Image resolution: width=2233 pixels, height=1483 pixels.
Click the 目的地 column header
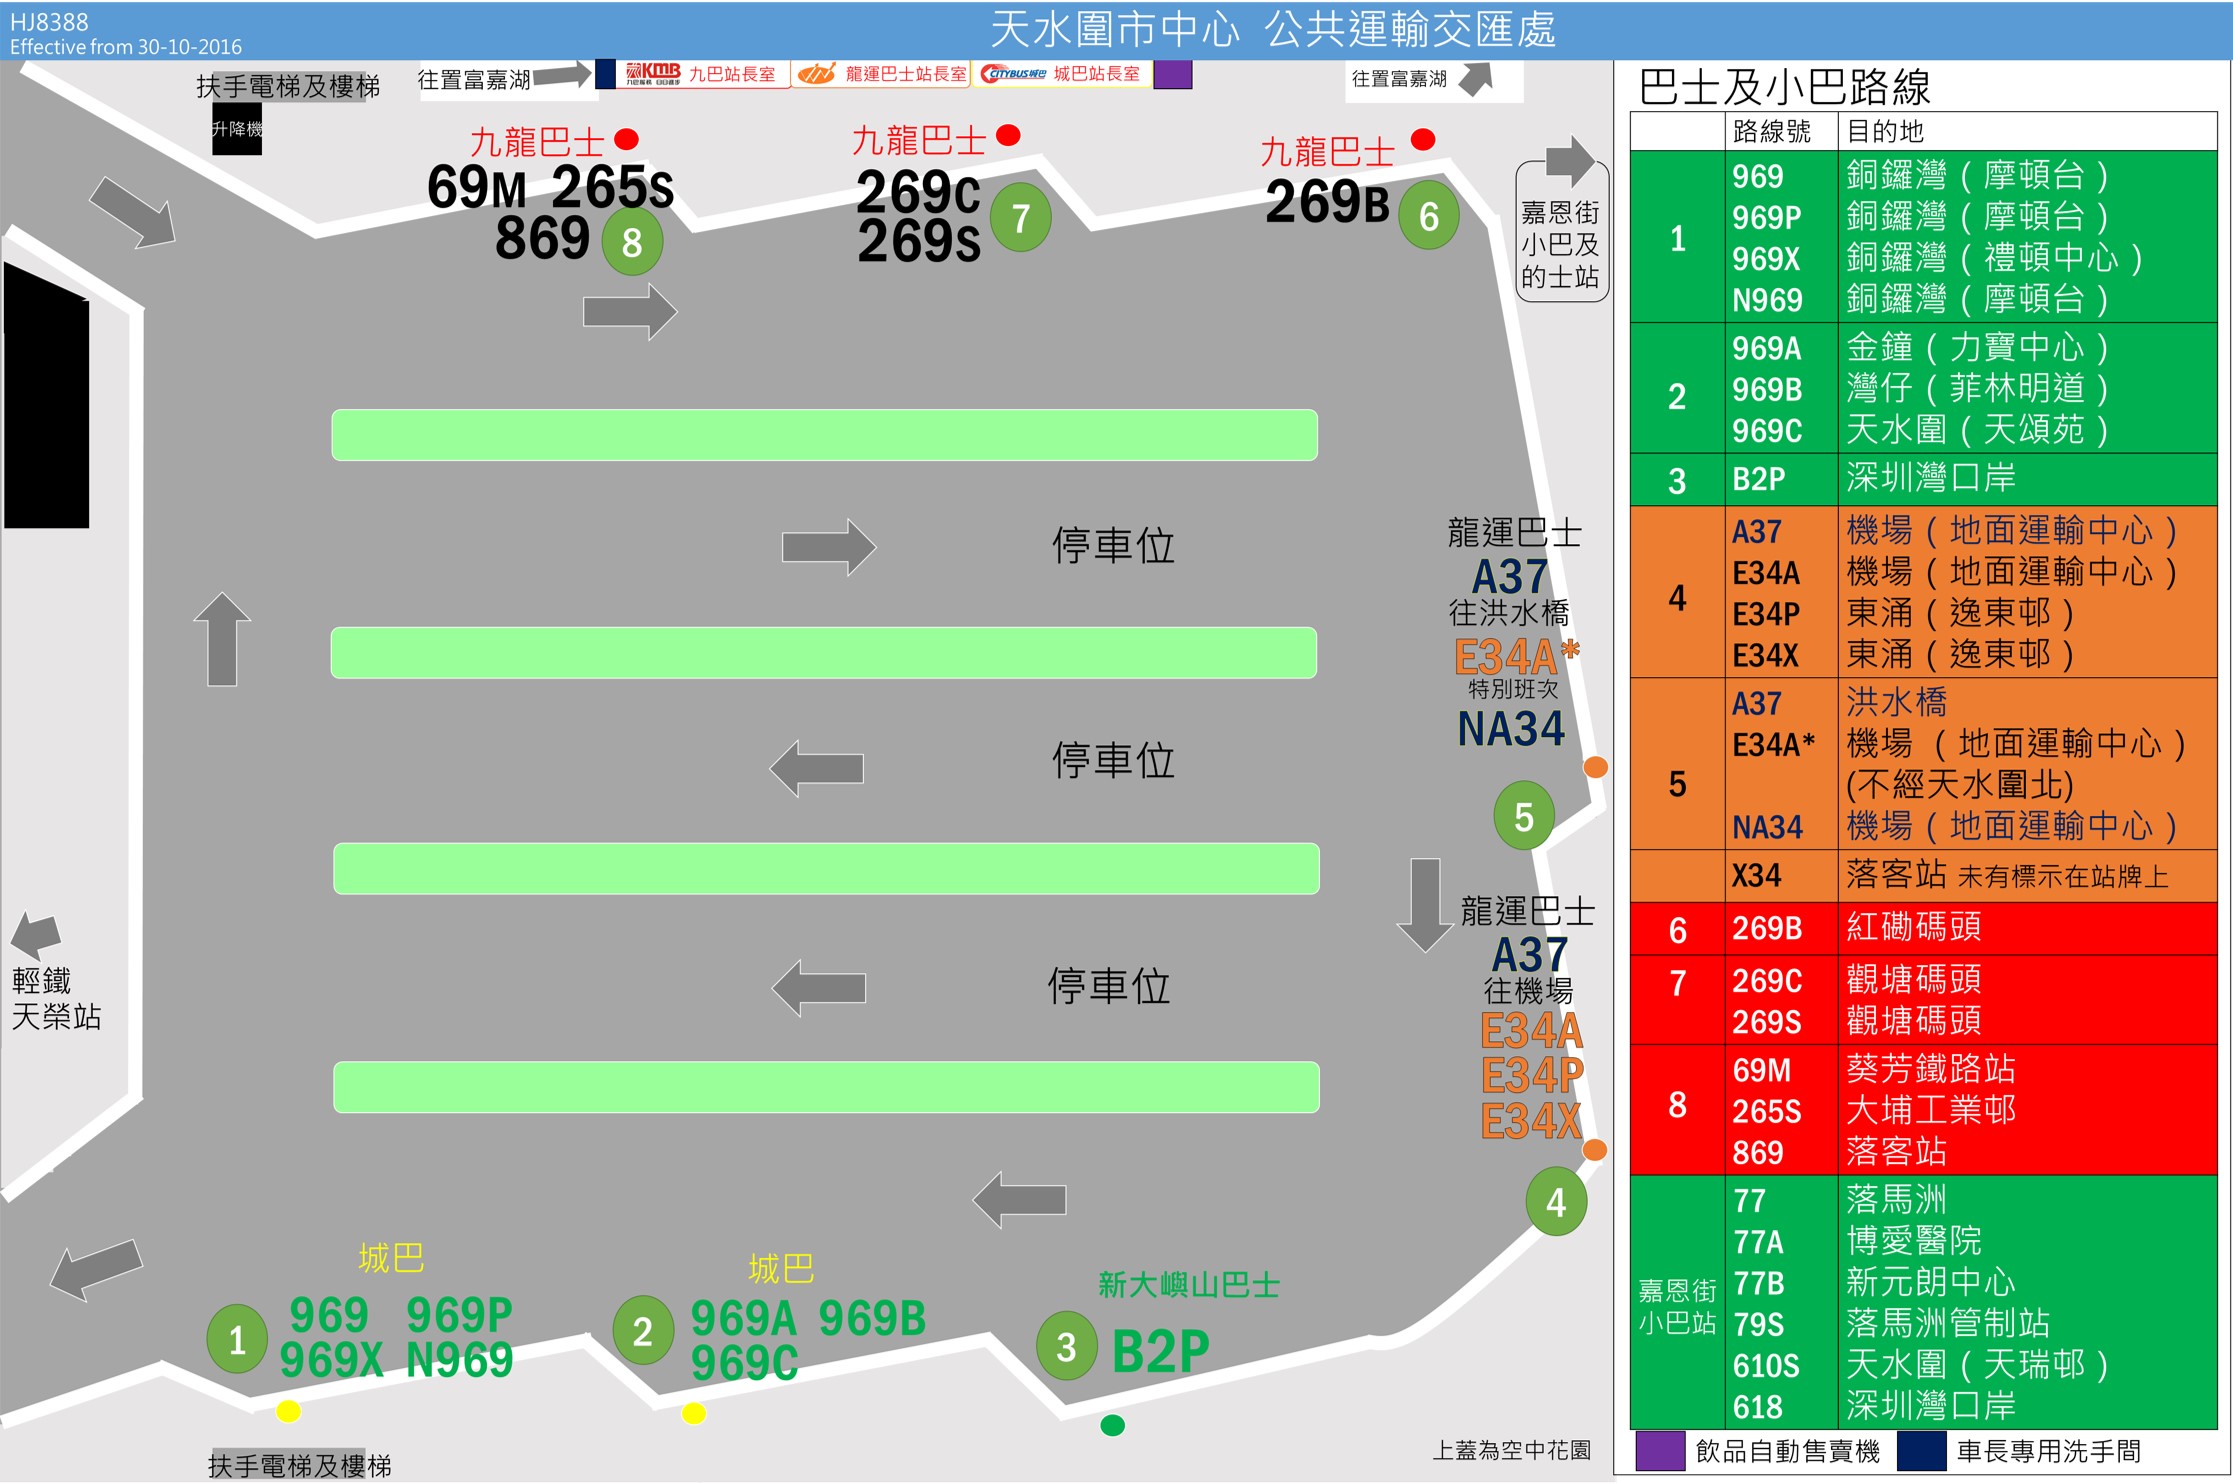1885,131
